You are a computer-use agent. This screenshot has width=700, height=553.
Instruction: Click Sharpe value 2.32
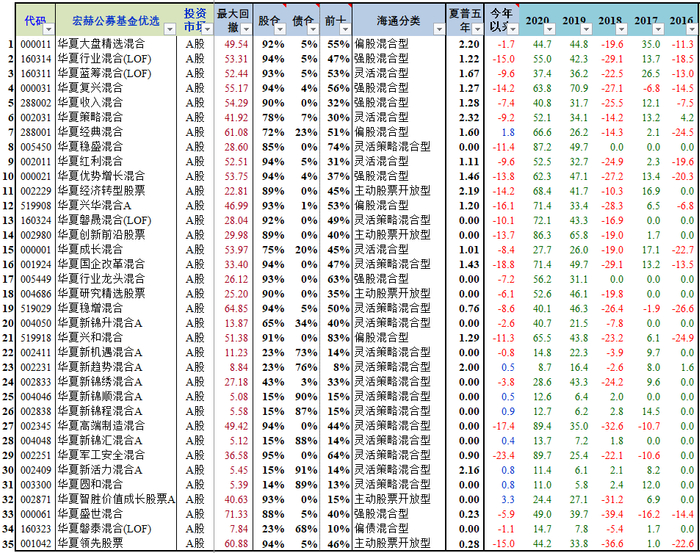tap(469, 118)
